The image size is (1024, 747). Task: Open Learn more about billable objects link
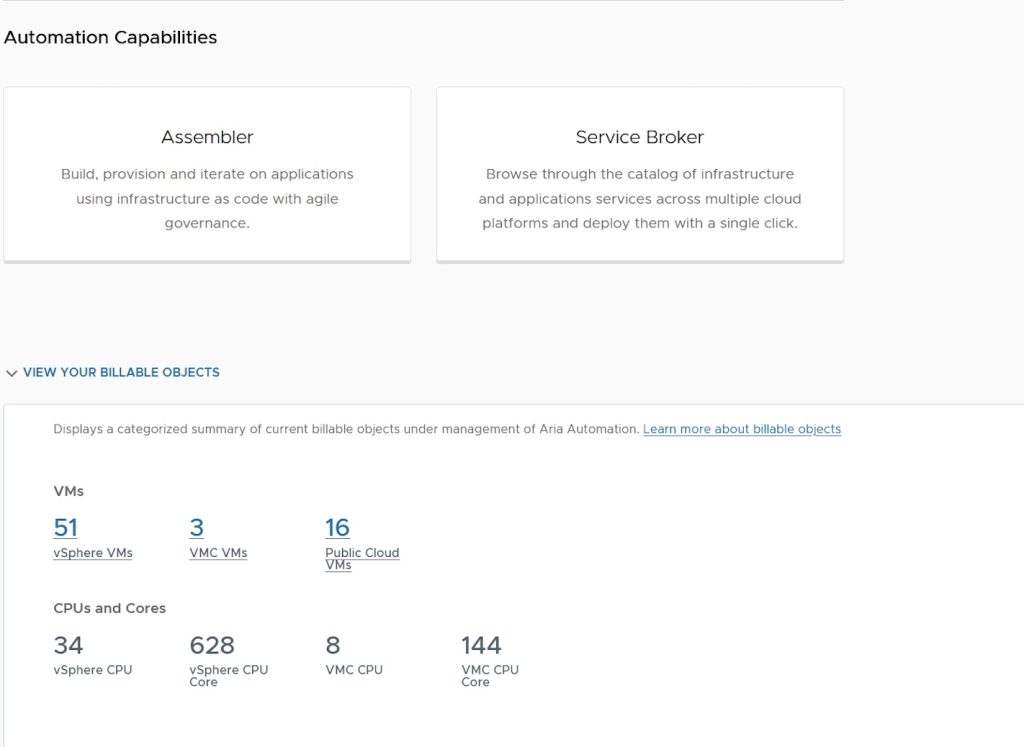click(741, 429)
